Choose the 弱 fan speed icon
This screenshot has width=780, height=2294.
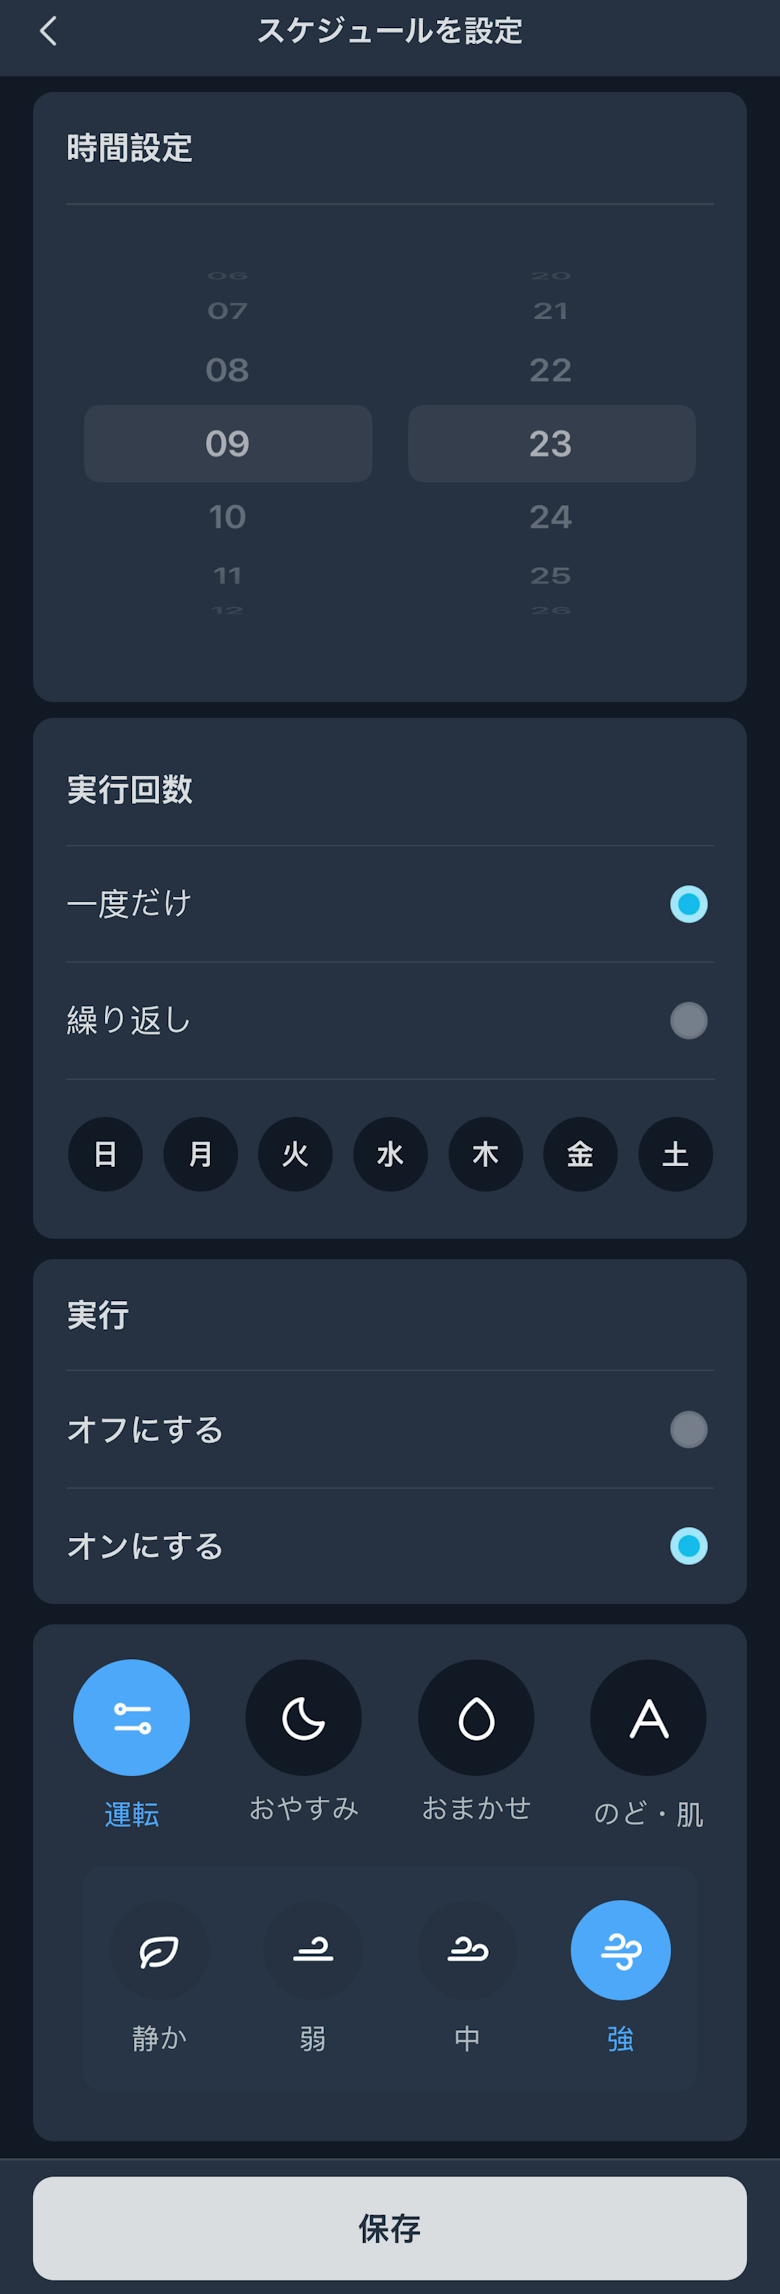pyautogui.click(x=313, y=1950)
